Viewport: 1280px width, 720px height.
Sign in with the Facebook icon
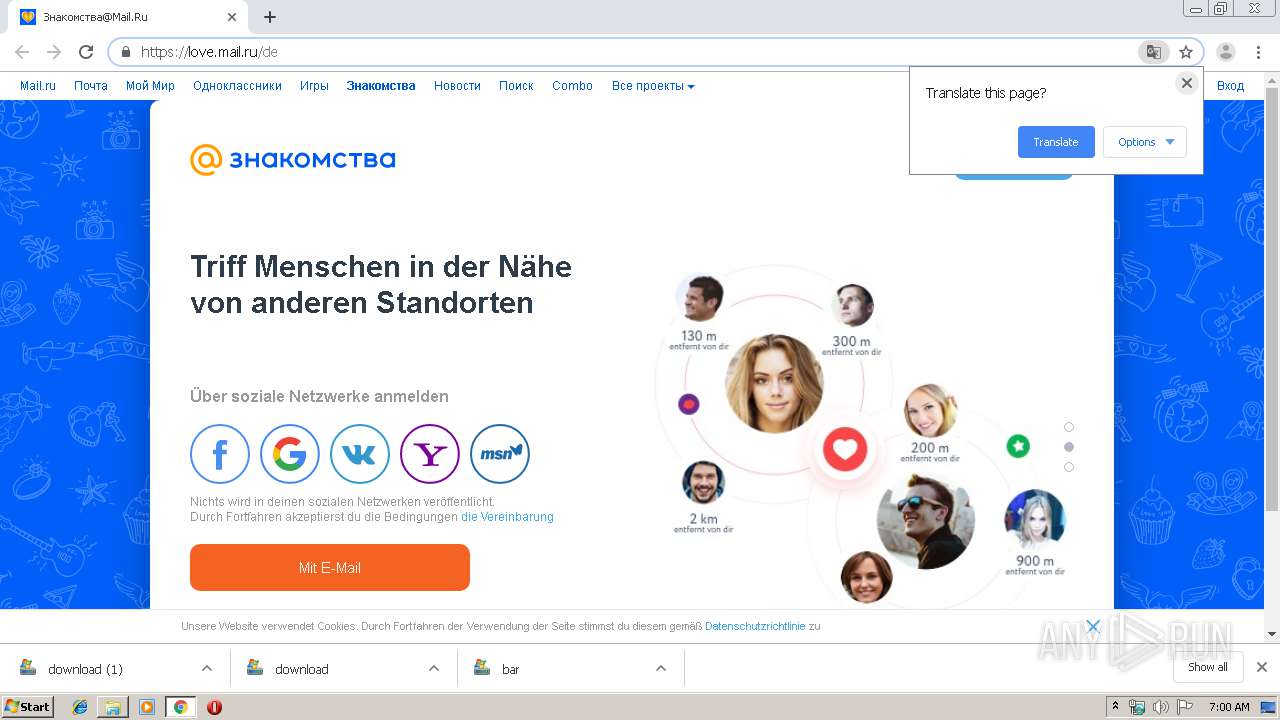click(219, 454)
